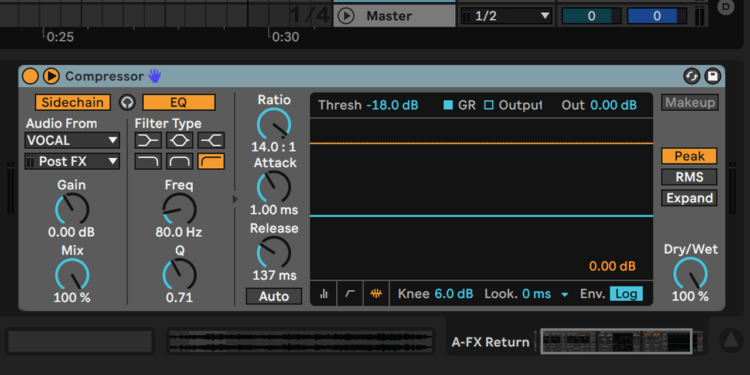
Task: Fold the Compressor sidechain section triangle button
Action: point(51,76)
